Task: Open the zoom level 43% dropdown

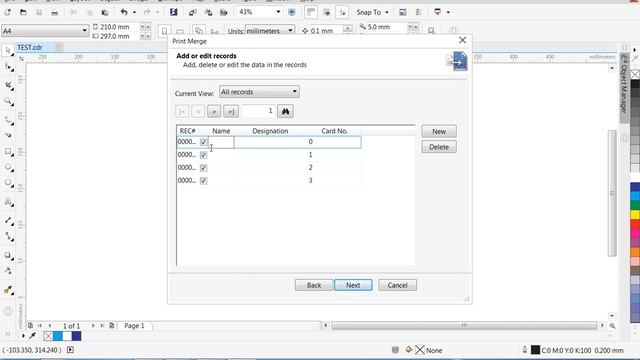Action: click(278, 12)
